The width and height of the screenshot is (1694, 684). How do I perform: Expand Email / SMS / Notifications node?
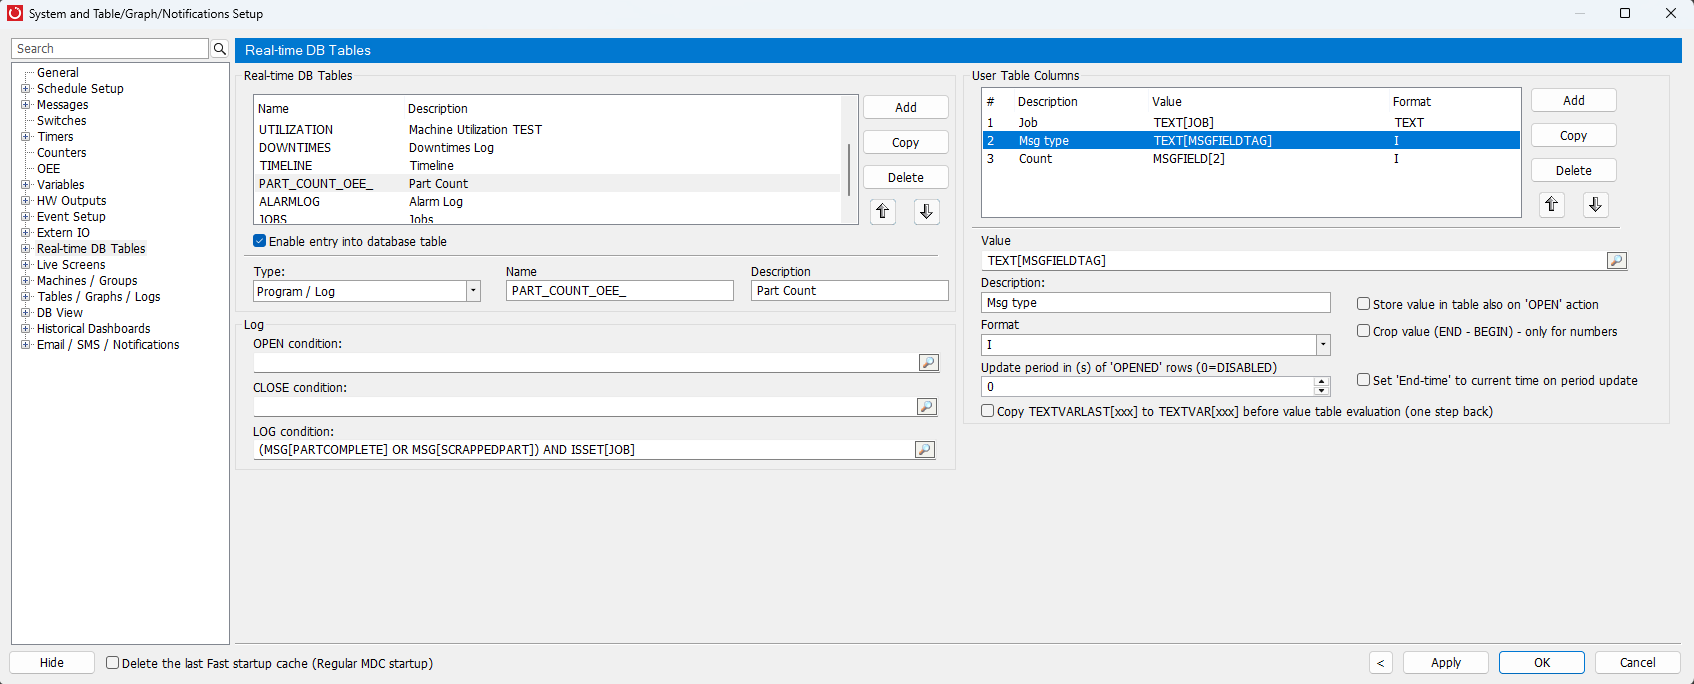[x=26, y=345]
